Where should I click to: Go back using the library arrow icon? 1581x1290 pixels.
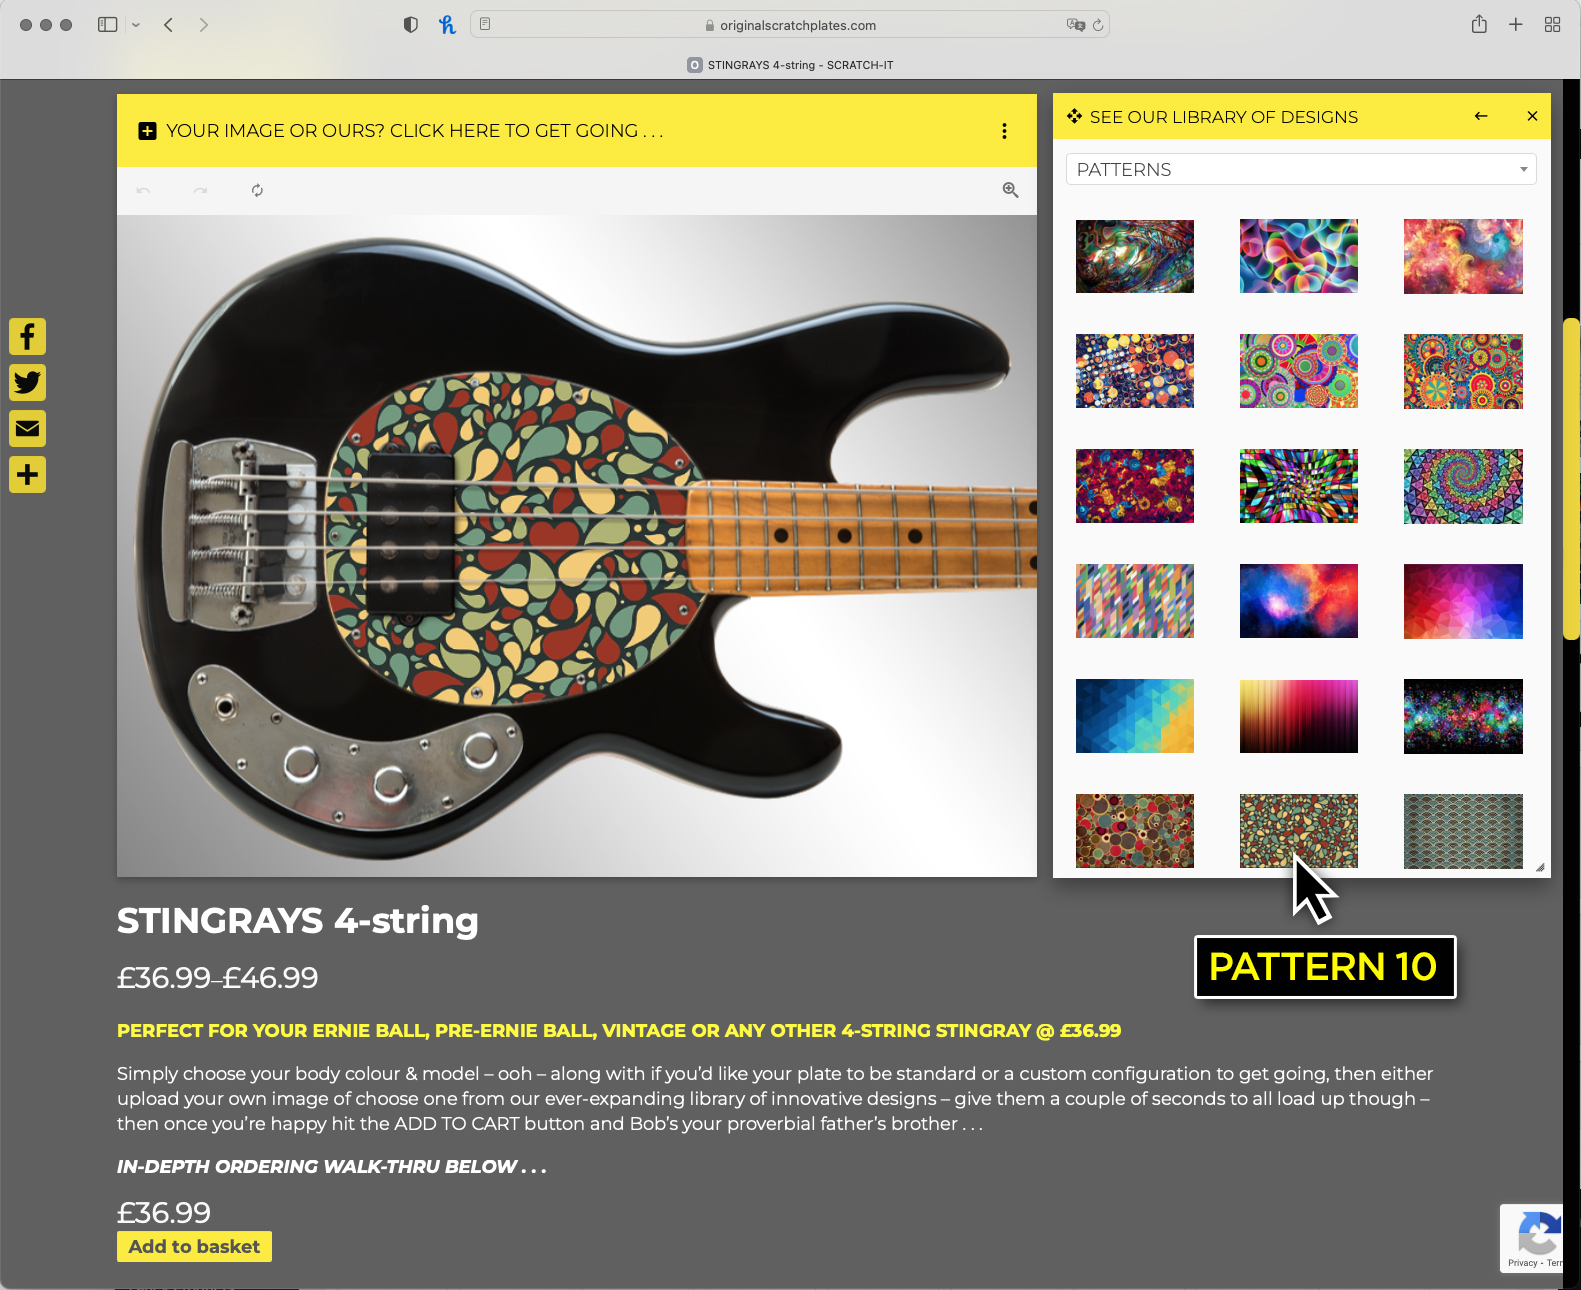pyautogui.click(x=1481, y=116)
